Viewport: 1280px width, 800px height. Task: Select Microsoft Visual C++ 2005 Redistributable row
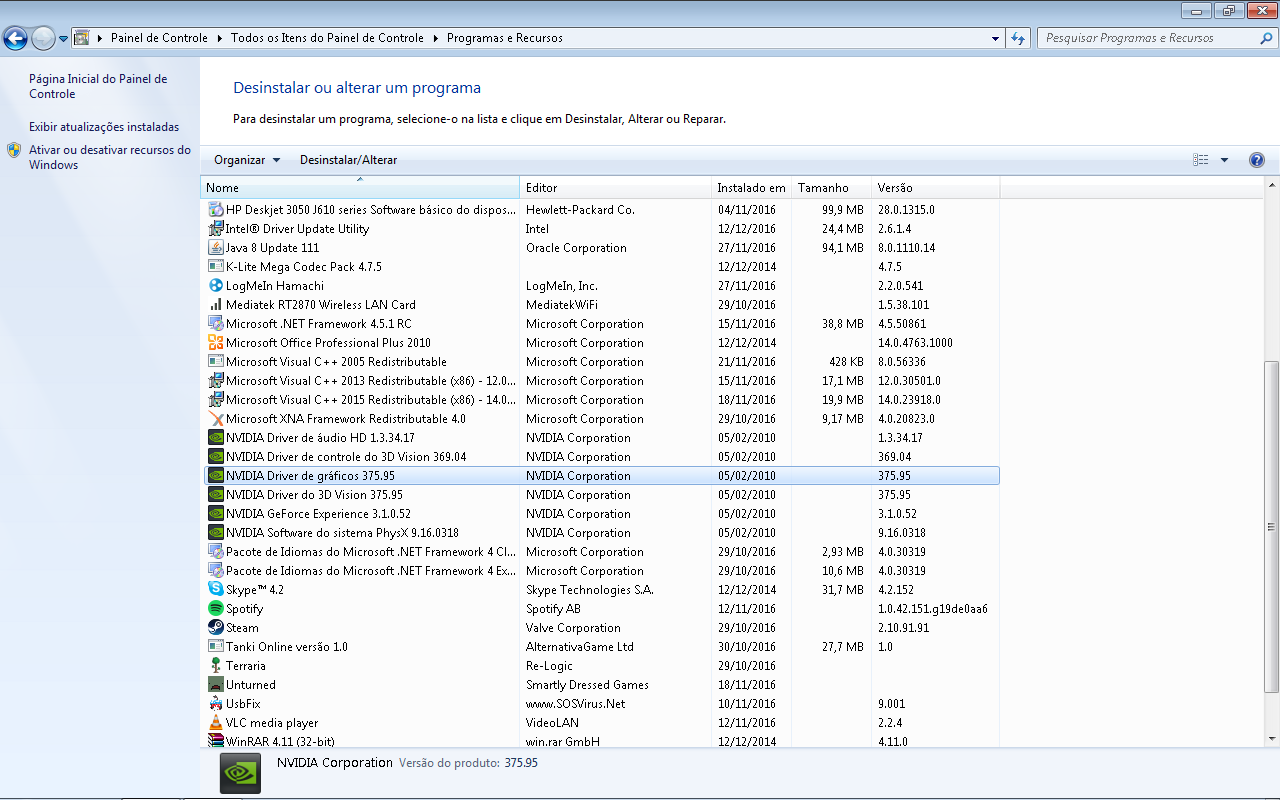[602, 362]
